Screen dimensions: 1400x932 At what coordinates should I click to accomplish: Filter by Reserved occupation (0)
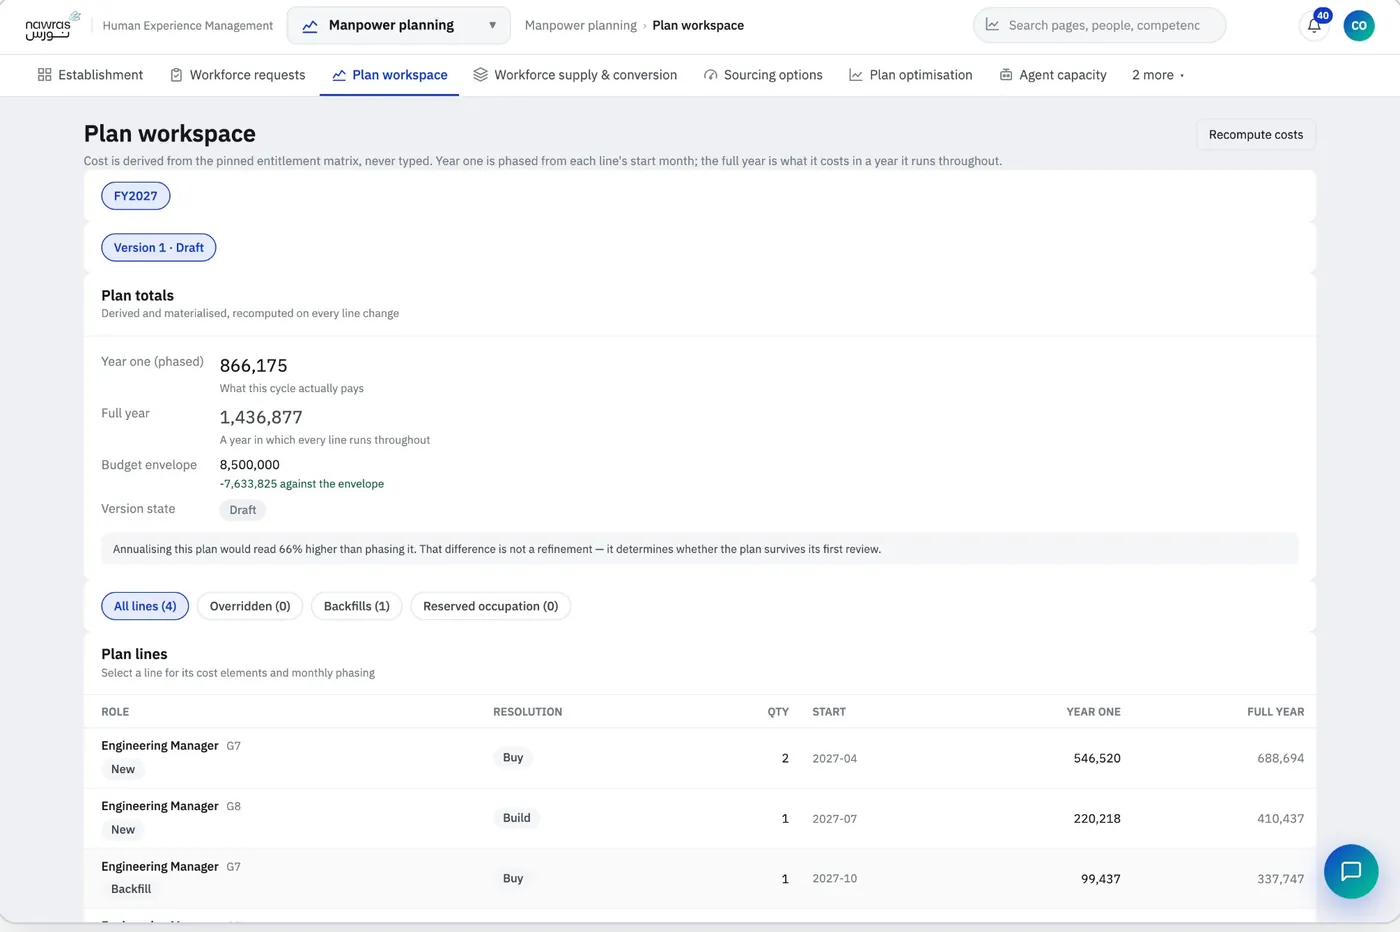(491, 606)
